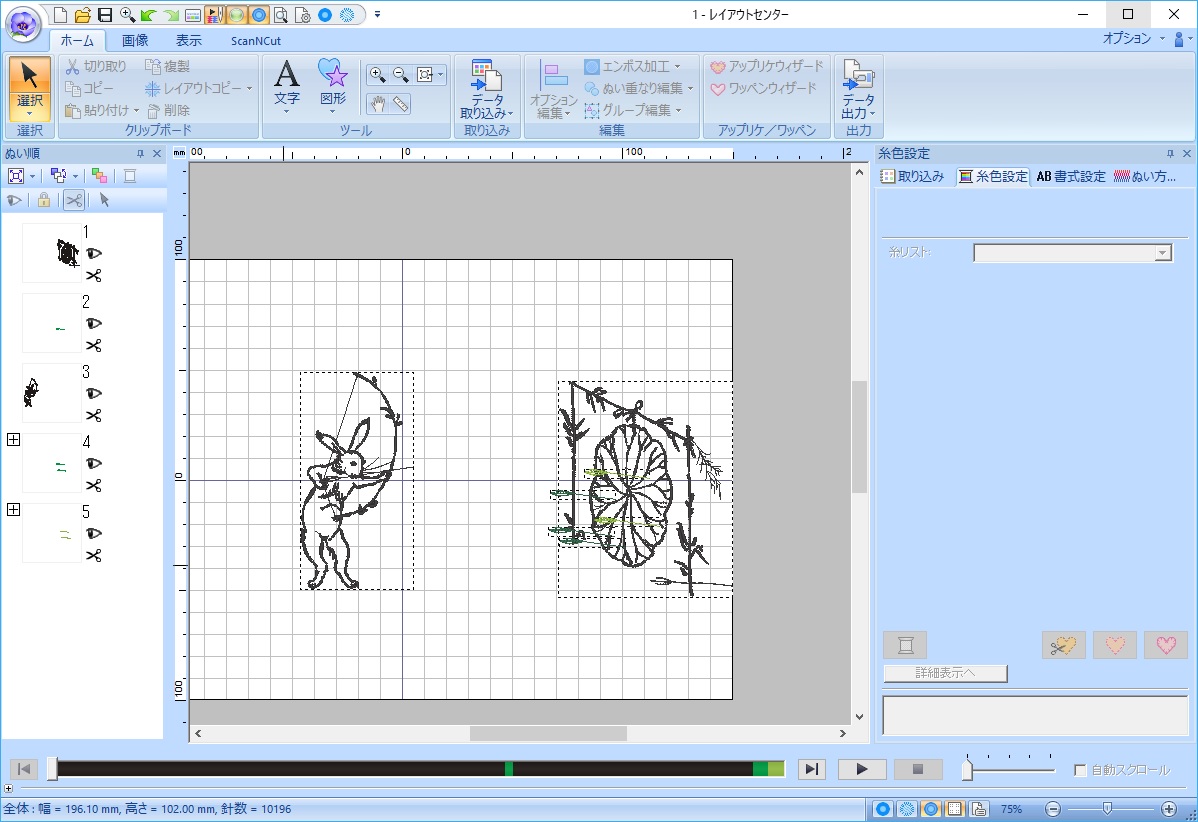Expand sewing order item 4
The height and width of the screenshot is (822, 1198).
(13, 439)
